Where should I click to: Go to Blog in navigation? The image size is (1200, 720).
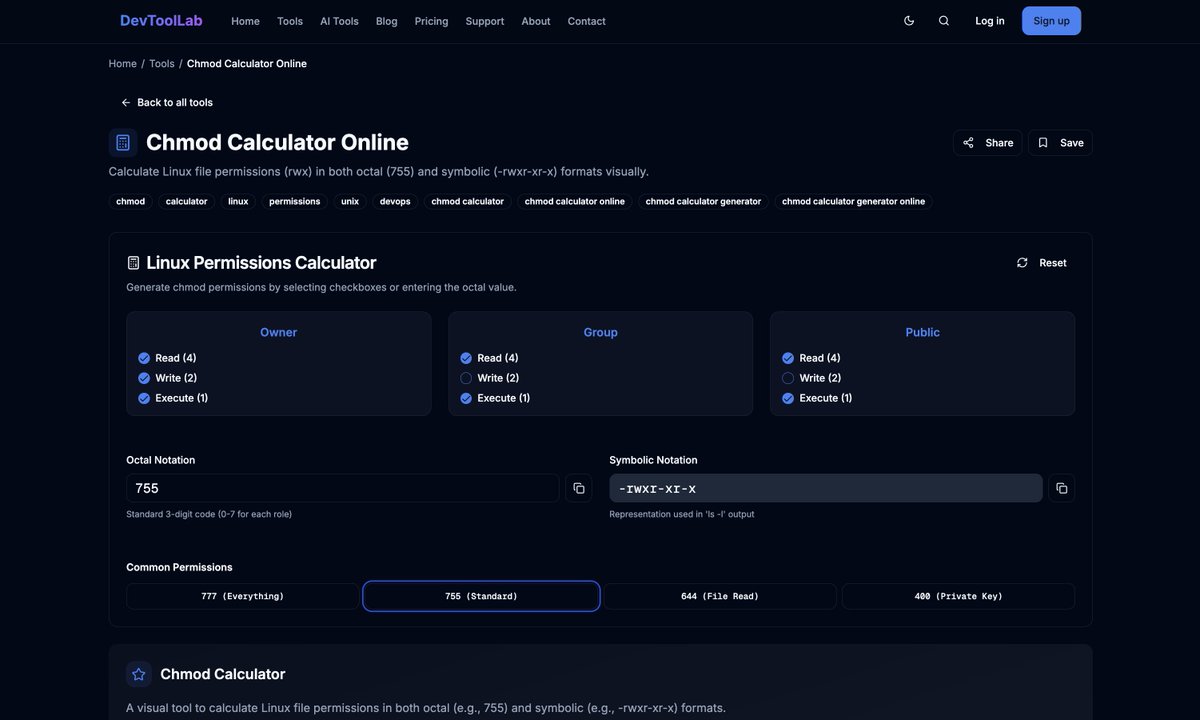[387, 21]
